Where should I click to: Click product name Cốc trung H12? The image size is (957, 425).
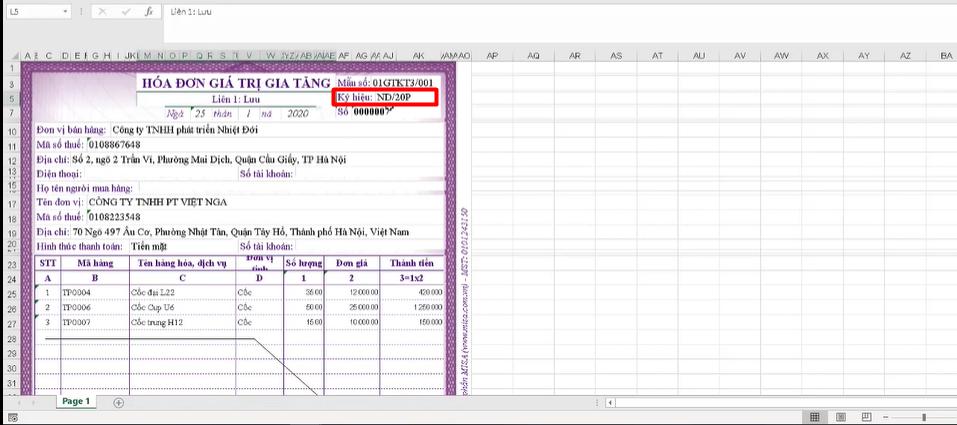coord(157,322)
